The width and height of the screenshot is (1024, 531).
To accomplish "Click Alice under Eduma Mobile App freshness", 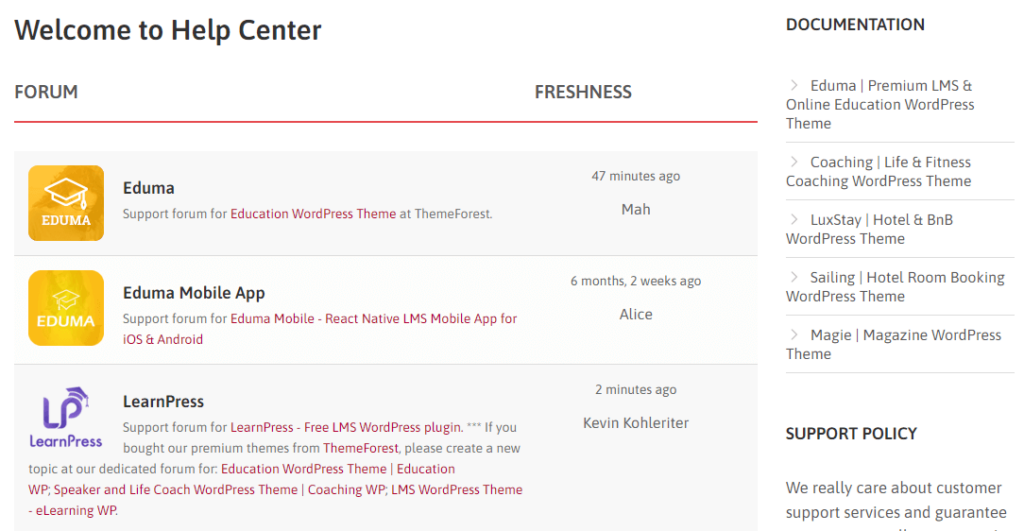I will [636, 314].
